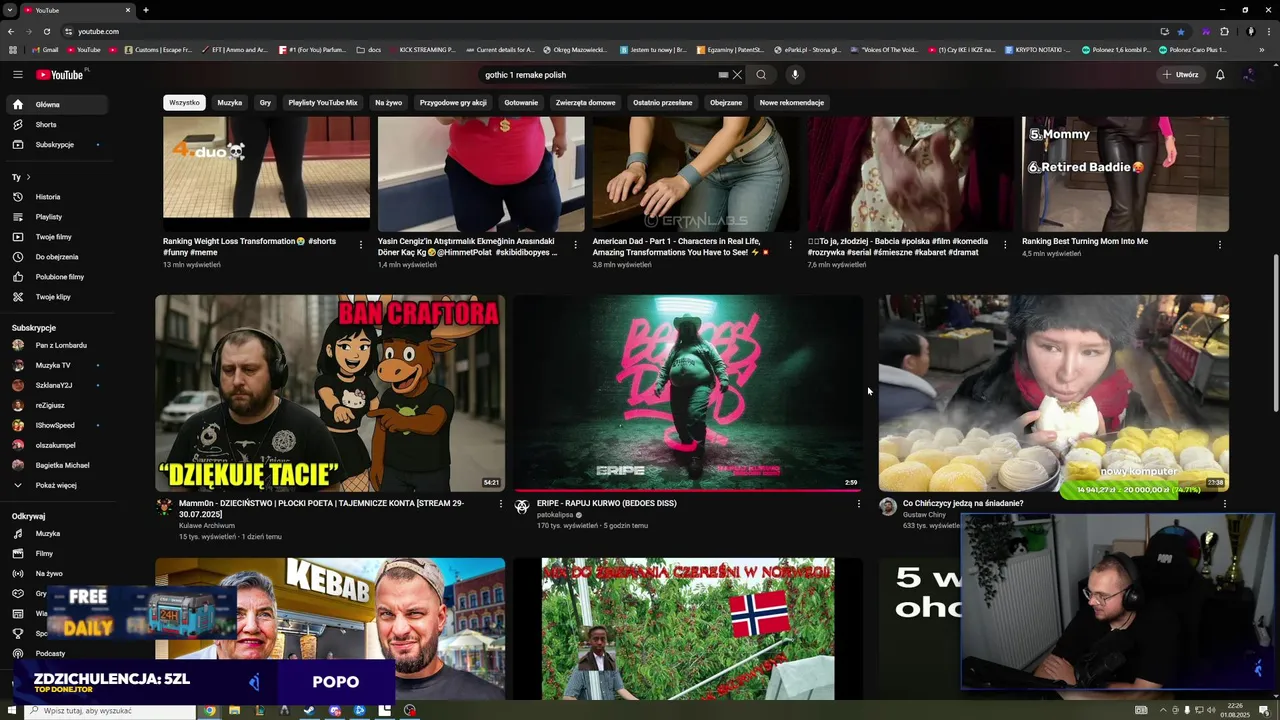This screenshot has height=720, width=1280.
Task: Click the magnifier search button
Action: click(761, 75)
